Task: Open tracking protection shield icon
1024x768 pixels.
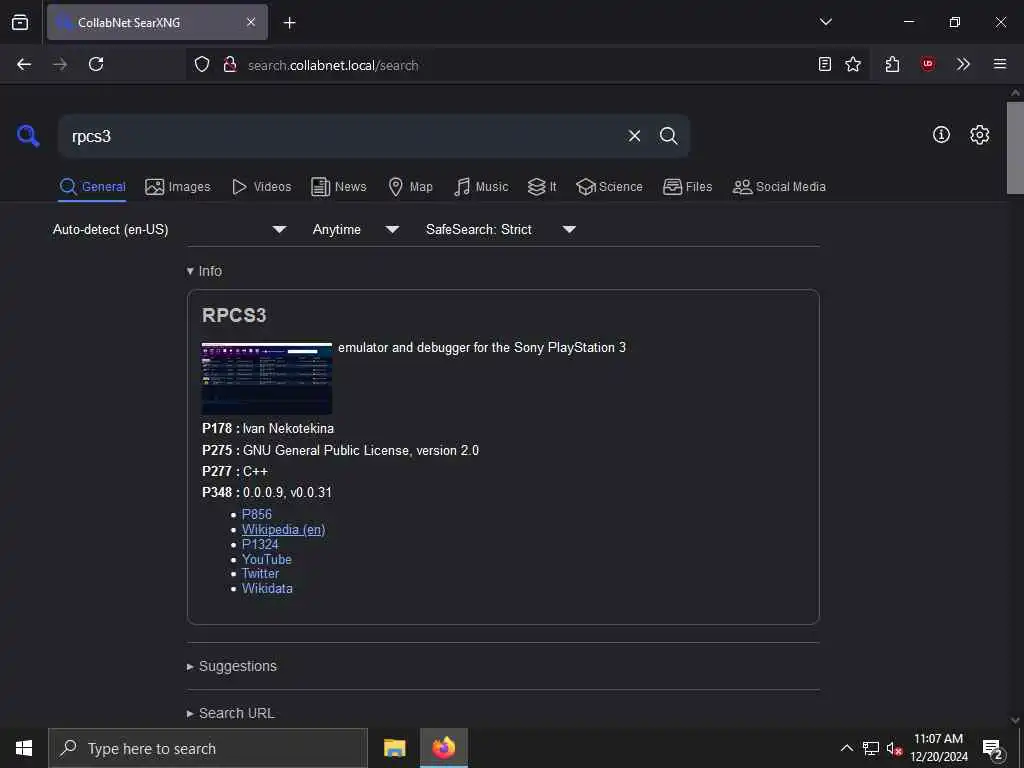Action: (202, 64)
